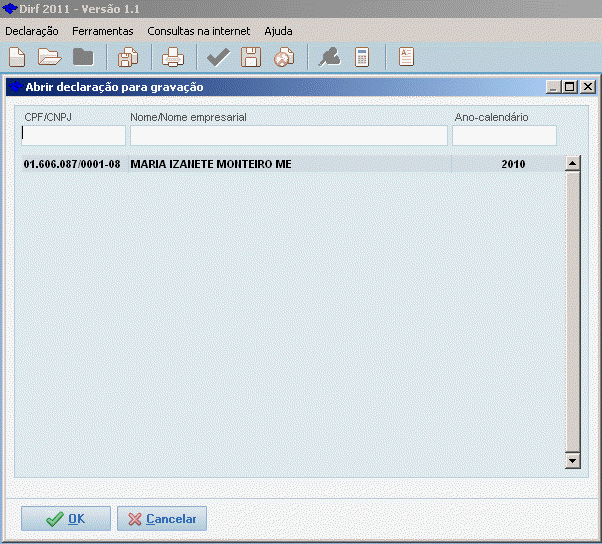The width and height of the screenshot is (602, 544).
Task: Click the globe transmit declaration icon
Action: [284, 57]
